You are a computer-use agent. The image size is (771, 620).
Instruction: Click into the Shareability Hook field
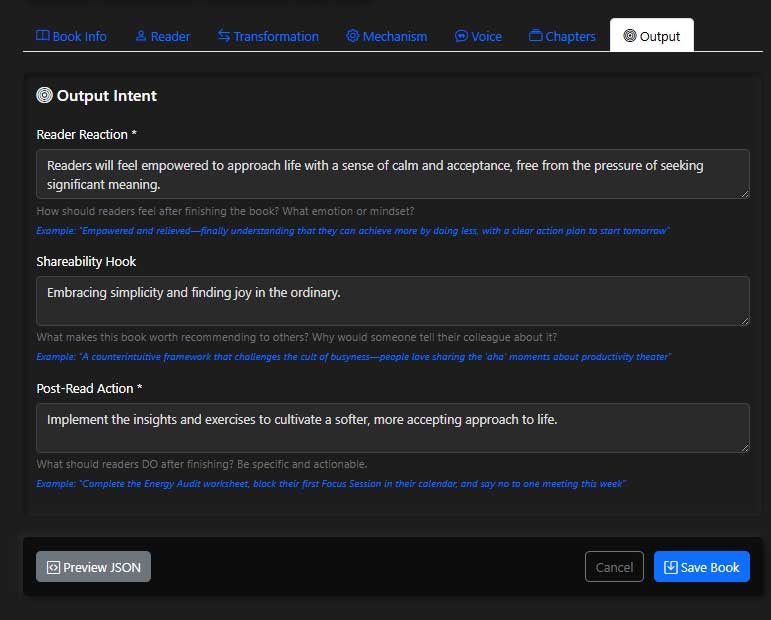(392, 300)
